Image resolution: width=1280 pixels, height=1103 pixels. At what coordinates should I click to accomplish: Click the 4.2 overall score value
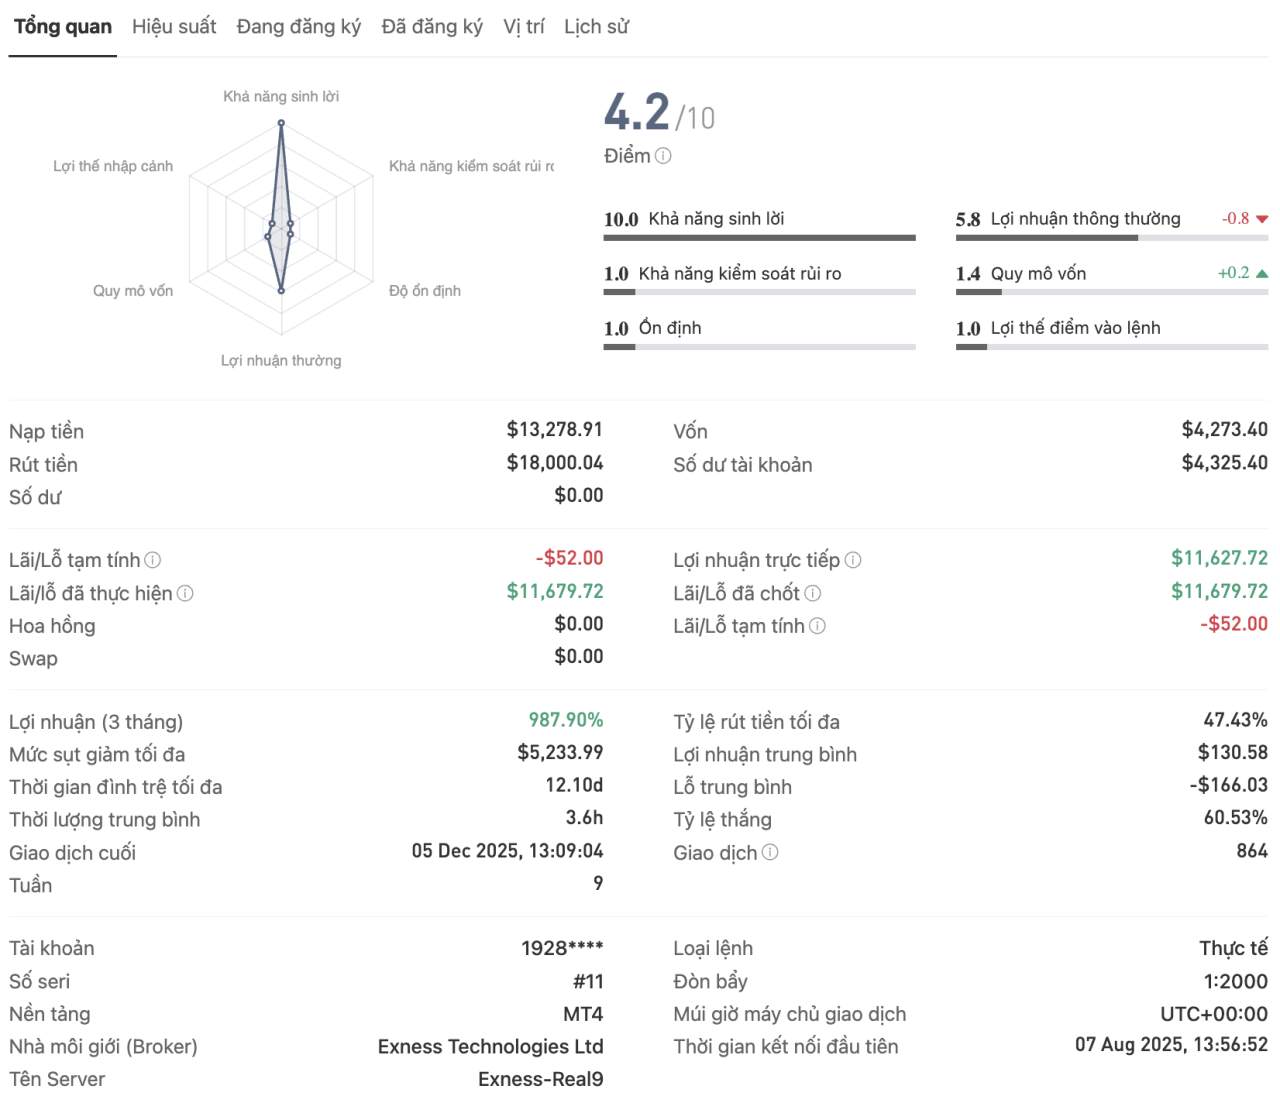637,112
